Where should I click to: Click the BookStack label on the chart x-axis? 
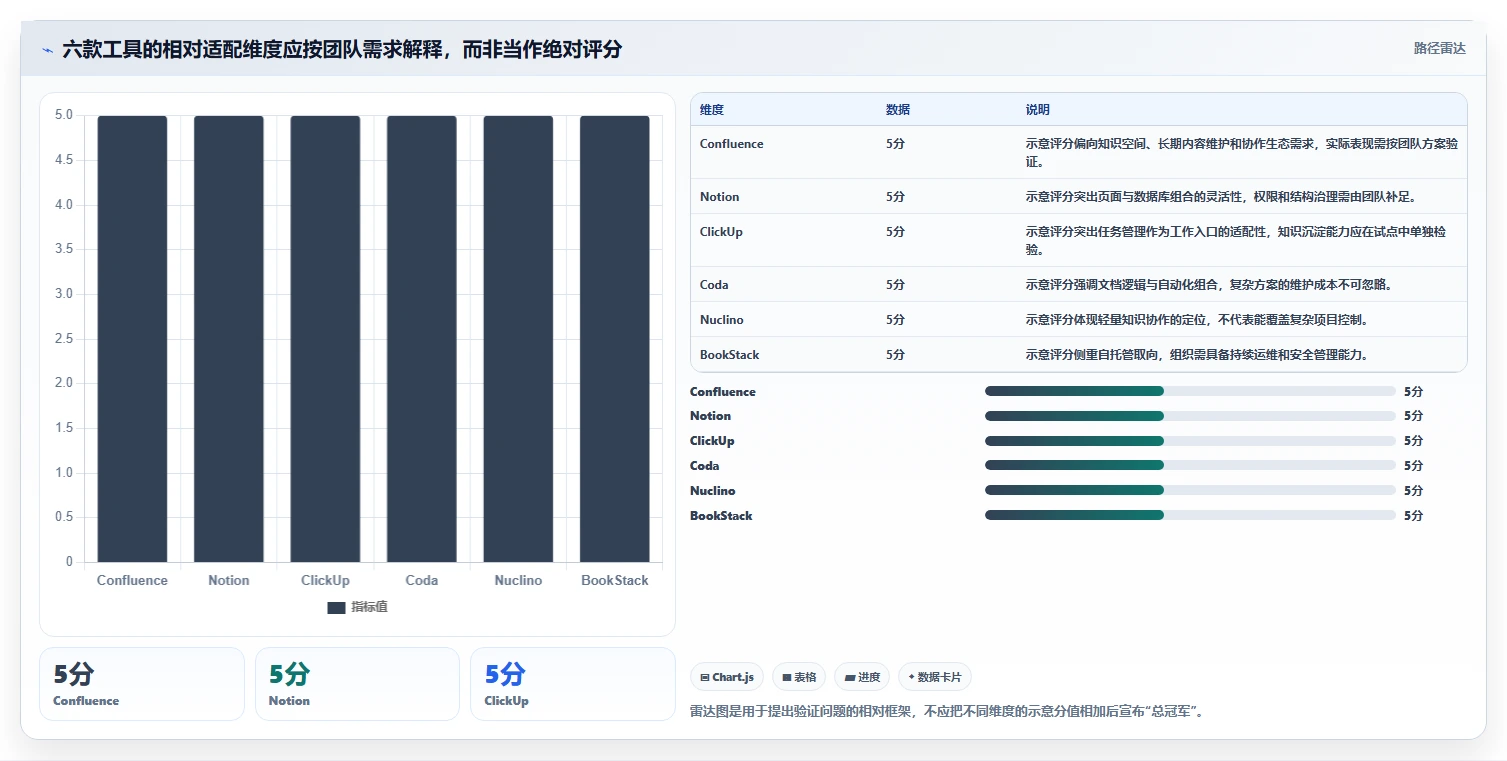pyautogui.click(x=615, y=580)
